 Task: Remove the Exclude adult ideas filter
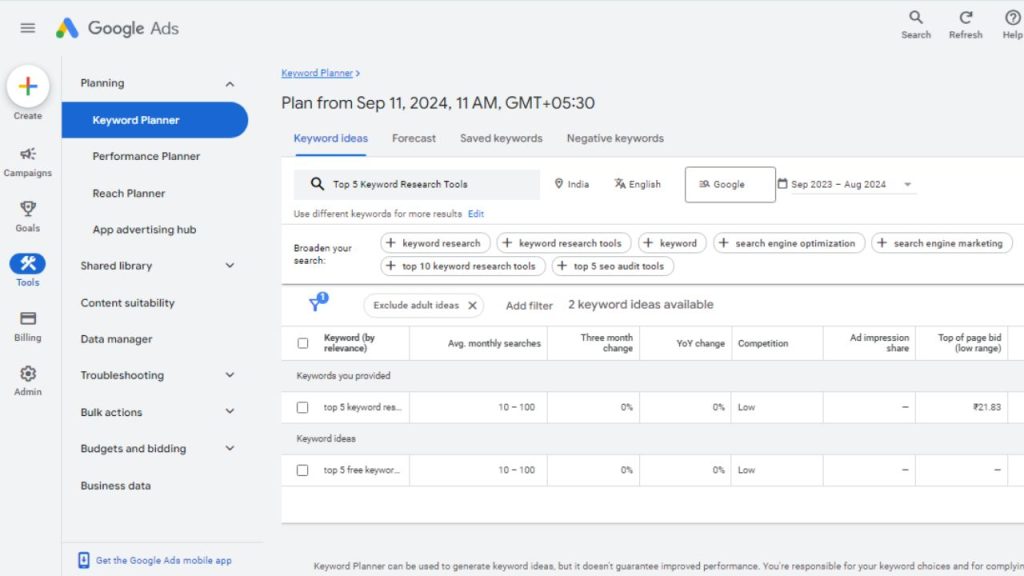473,305
